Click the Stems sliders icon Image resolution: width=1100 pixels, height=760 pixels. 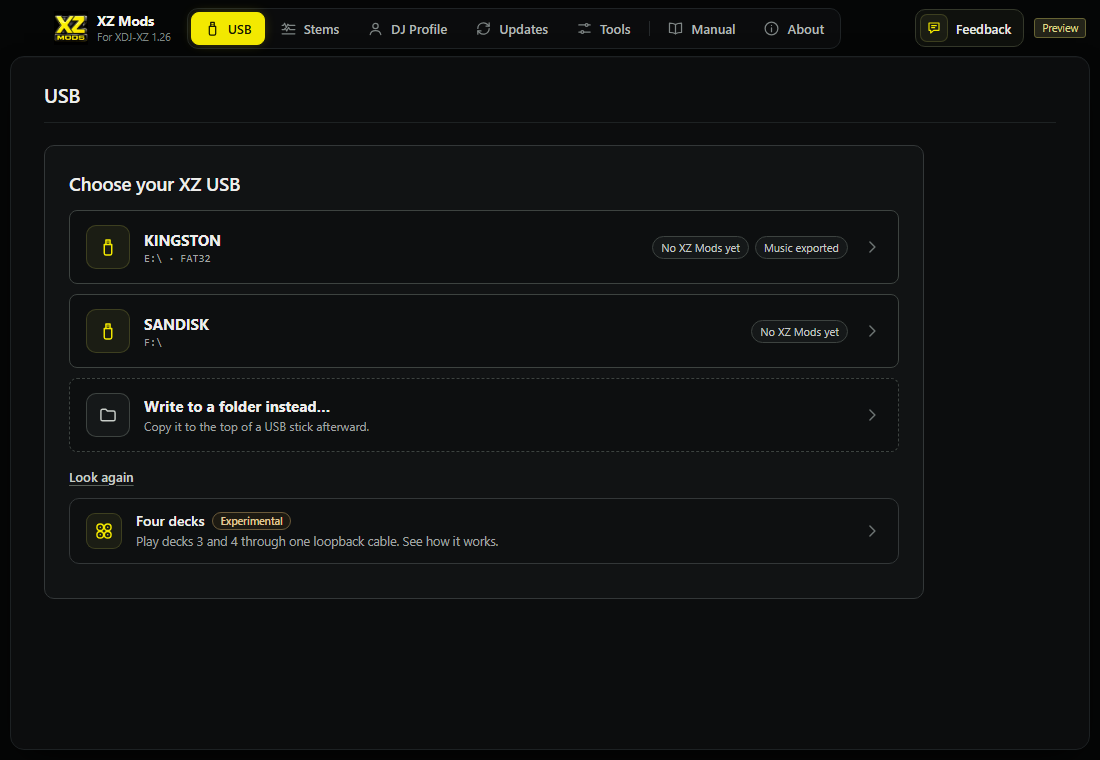click(x=288, y=29)
